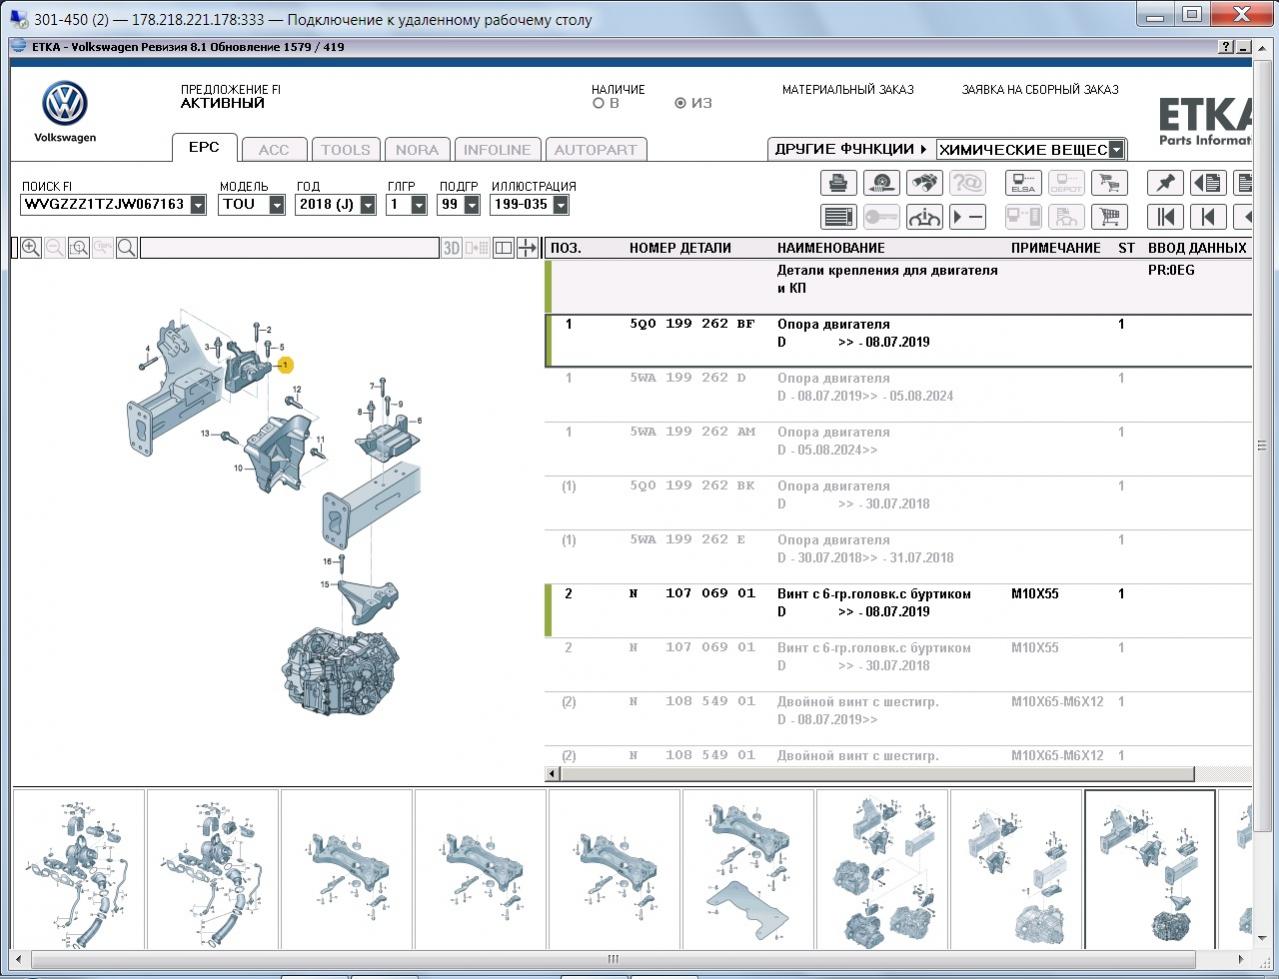Open the ГОД 2018 (J) dropdown
The width and height of the screenshot is (1279, 979).
tap(368, 205)
